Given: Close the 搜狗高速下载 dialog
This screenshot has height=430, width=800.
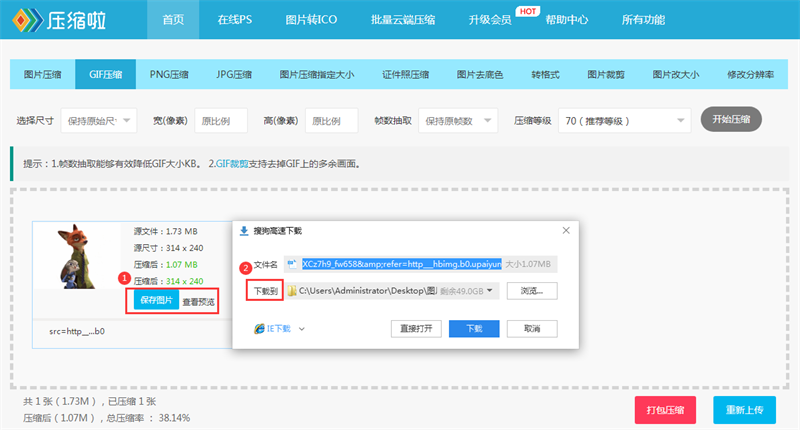Looking at the screenshot, I should (x=566, y=231).
